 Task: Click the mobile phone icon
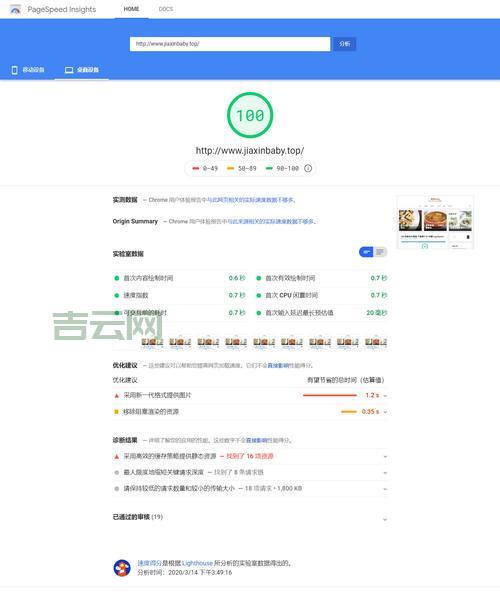(x=15, y=70)
